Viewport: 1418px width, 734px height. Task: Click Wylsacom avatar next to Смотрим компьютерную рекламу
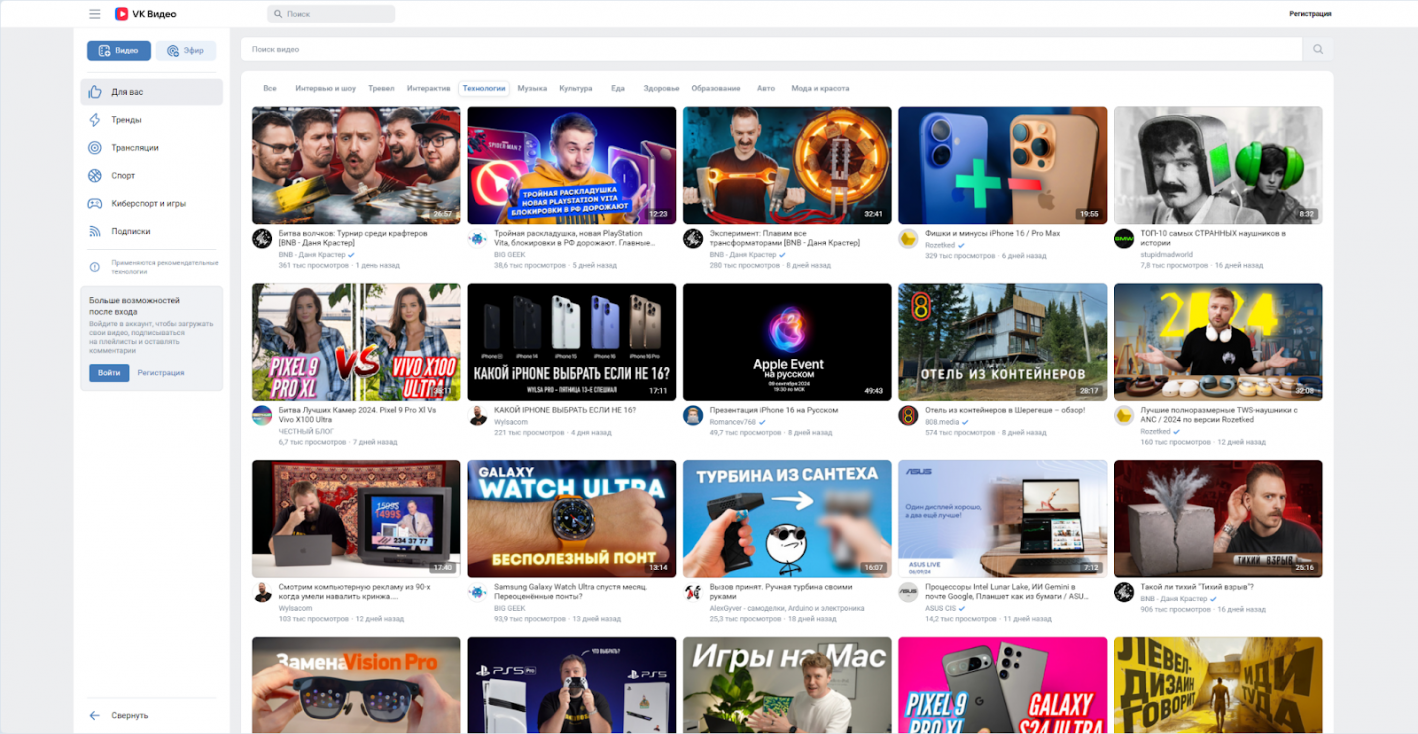262,592
